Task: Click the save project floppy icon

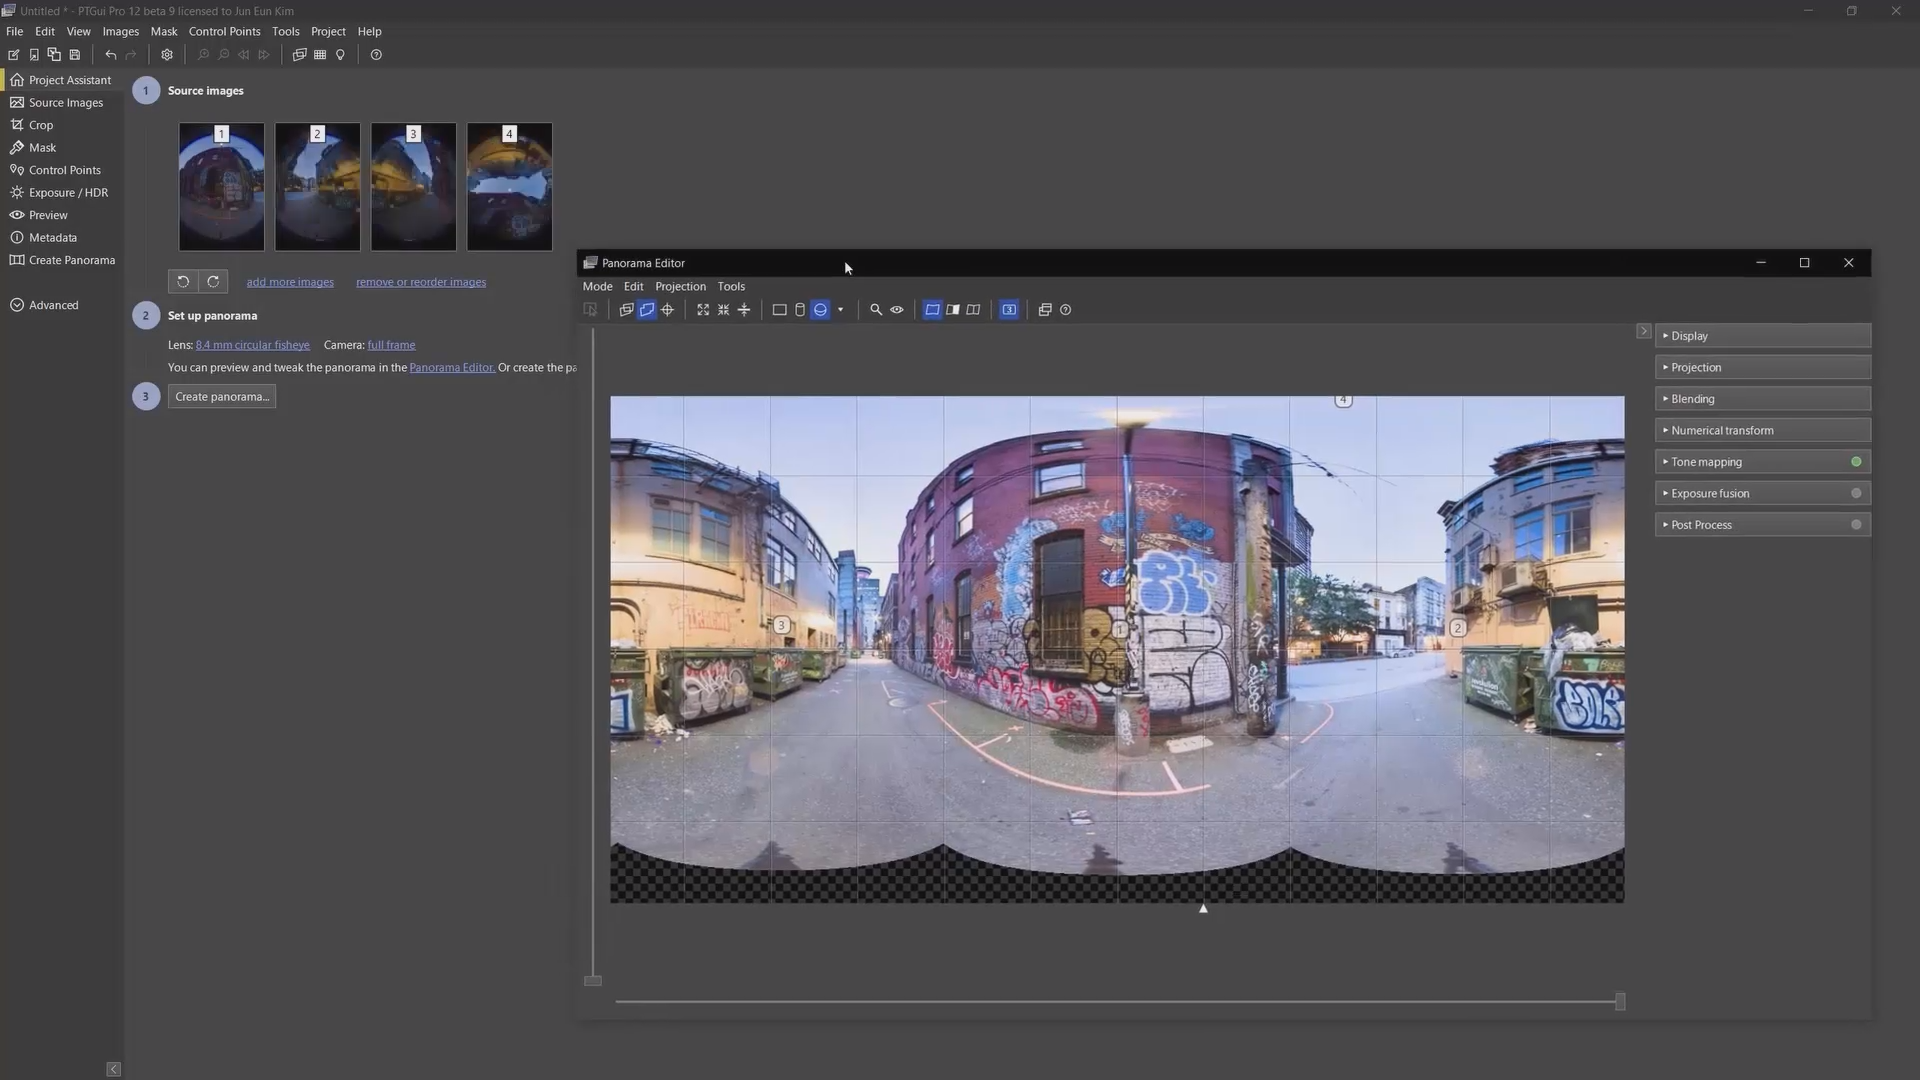Action: coord(74,55)
